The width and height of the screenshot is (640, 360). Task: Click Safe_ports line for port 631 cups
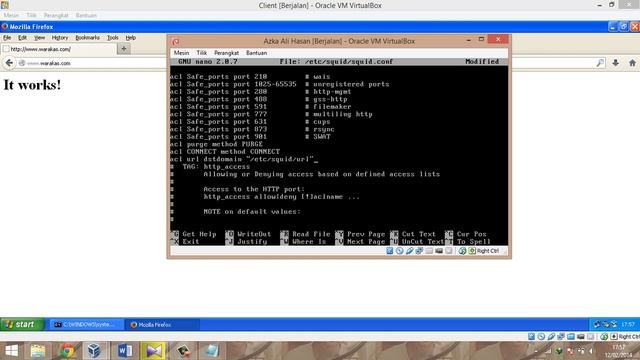tap(250, 122)
